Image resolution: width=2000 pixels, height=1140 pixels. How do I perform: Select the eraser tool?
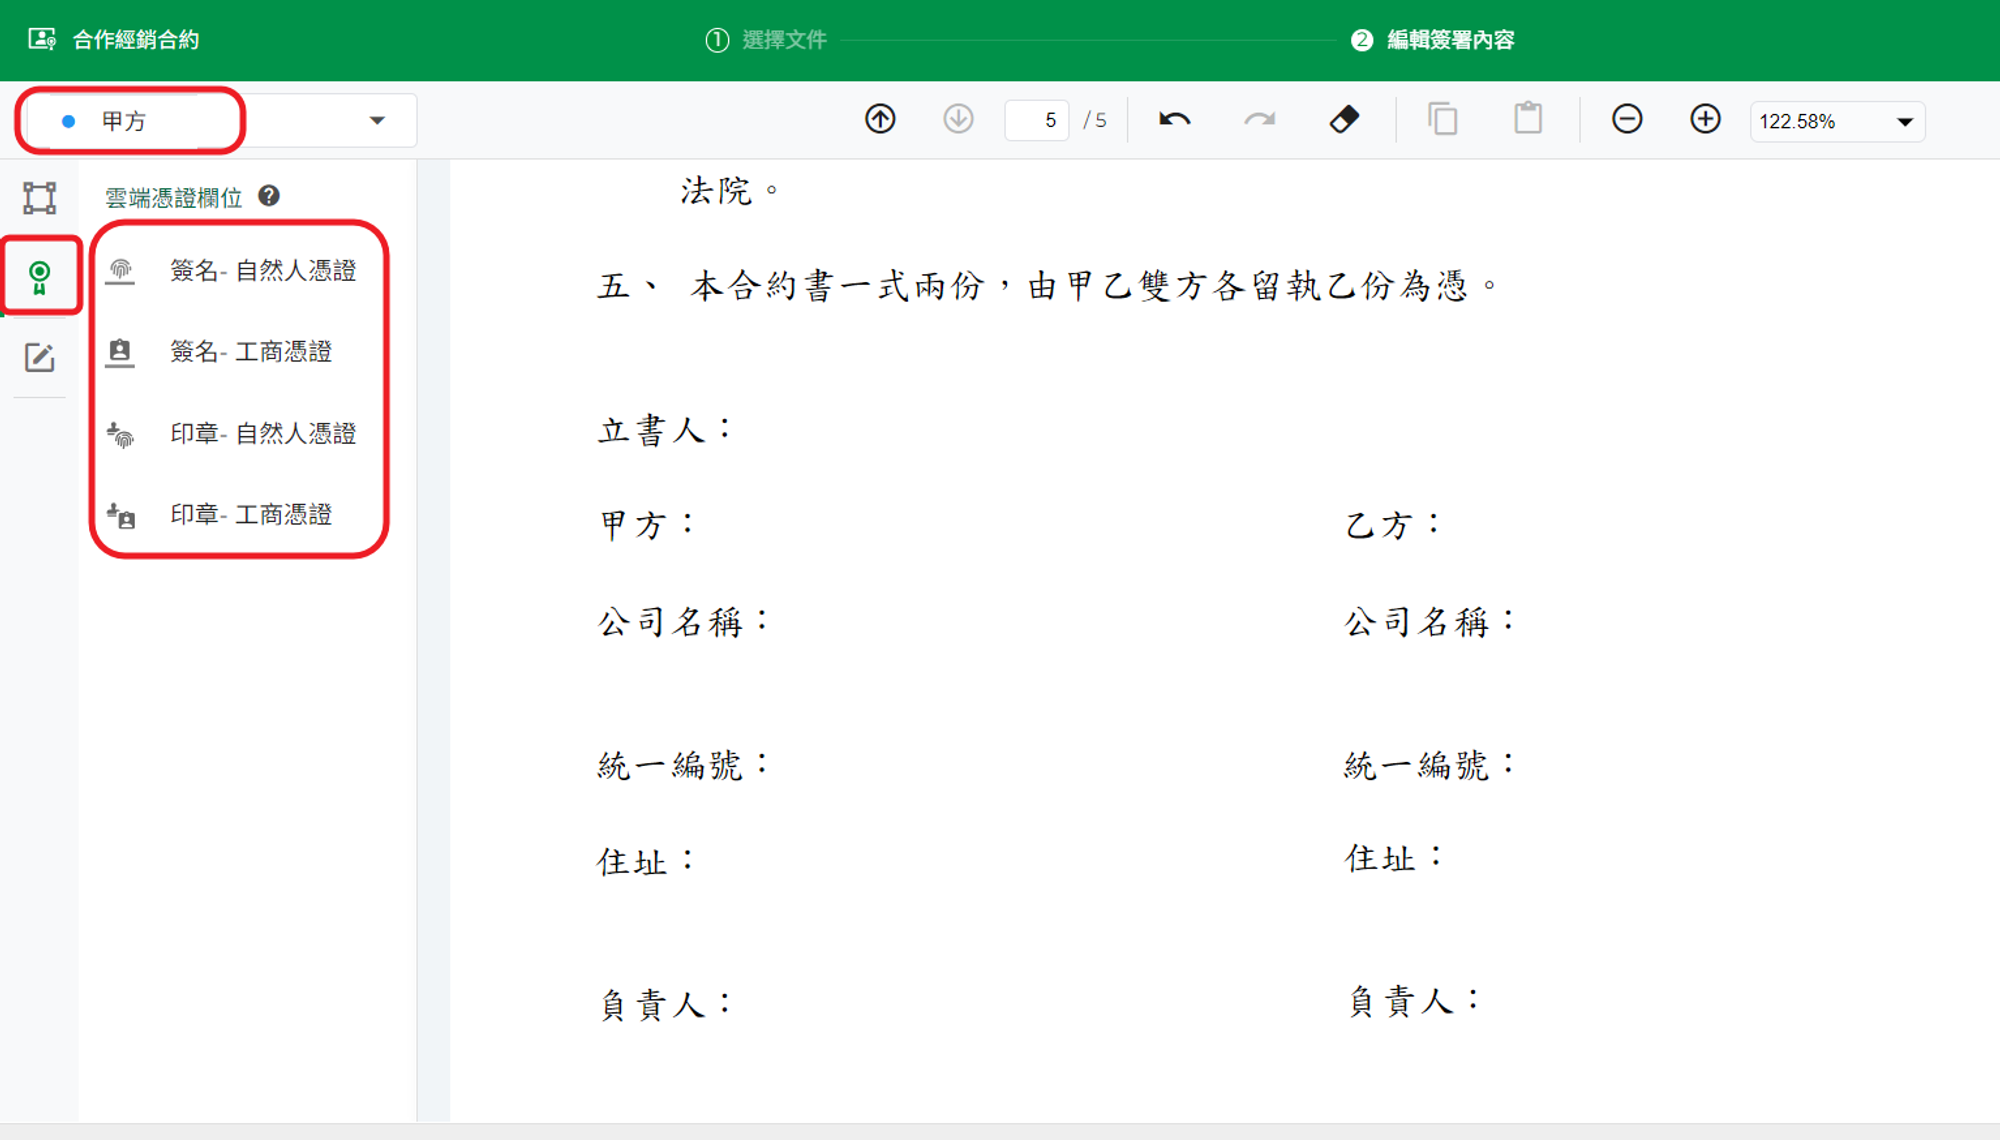click(1344, 119)
